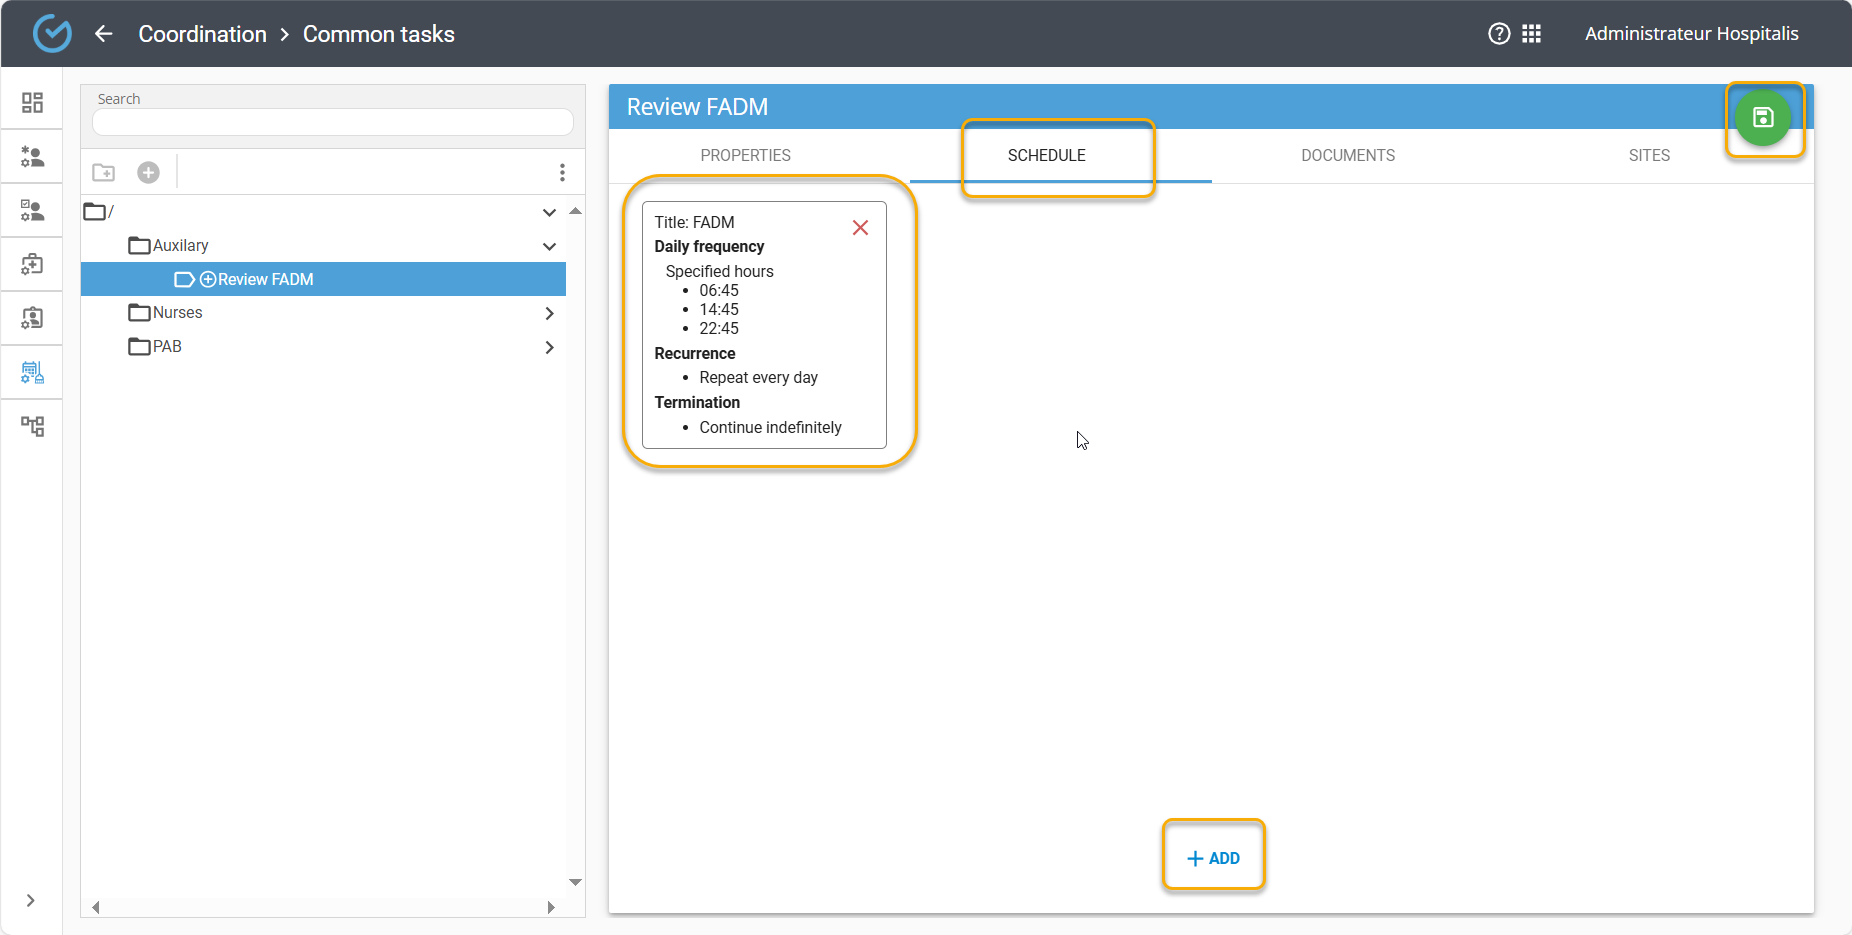This screenshot has width=1852, height=935.
Task: Click the green save icon button
Action: 1763,118
